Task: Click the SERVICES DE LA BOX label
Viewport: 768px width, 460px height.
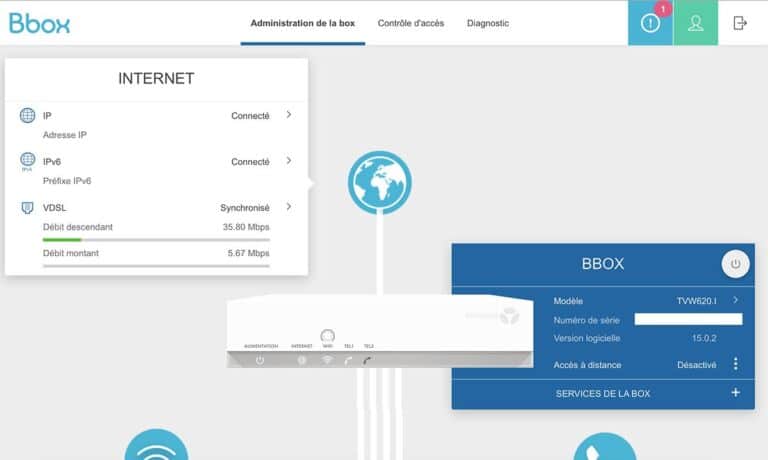Action: pos(602,394)
